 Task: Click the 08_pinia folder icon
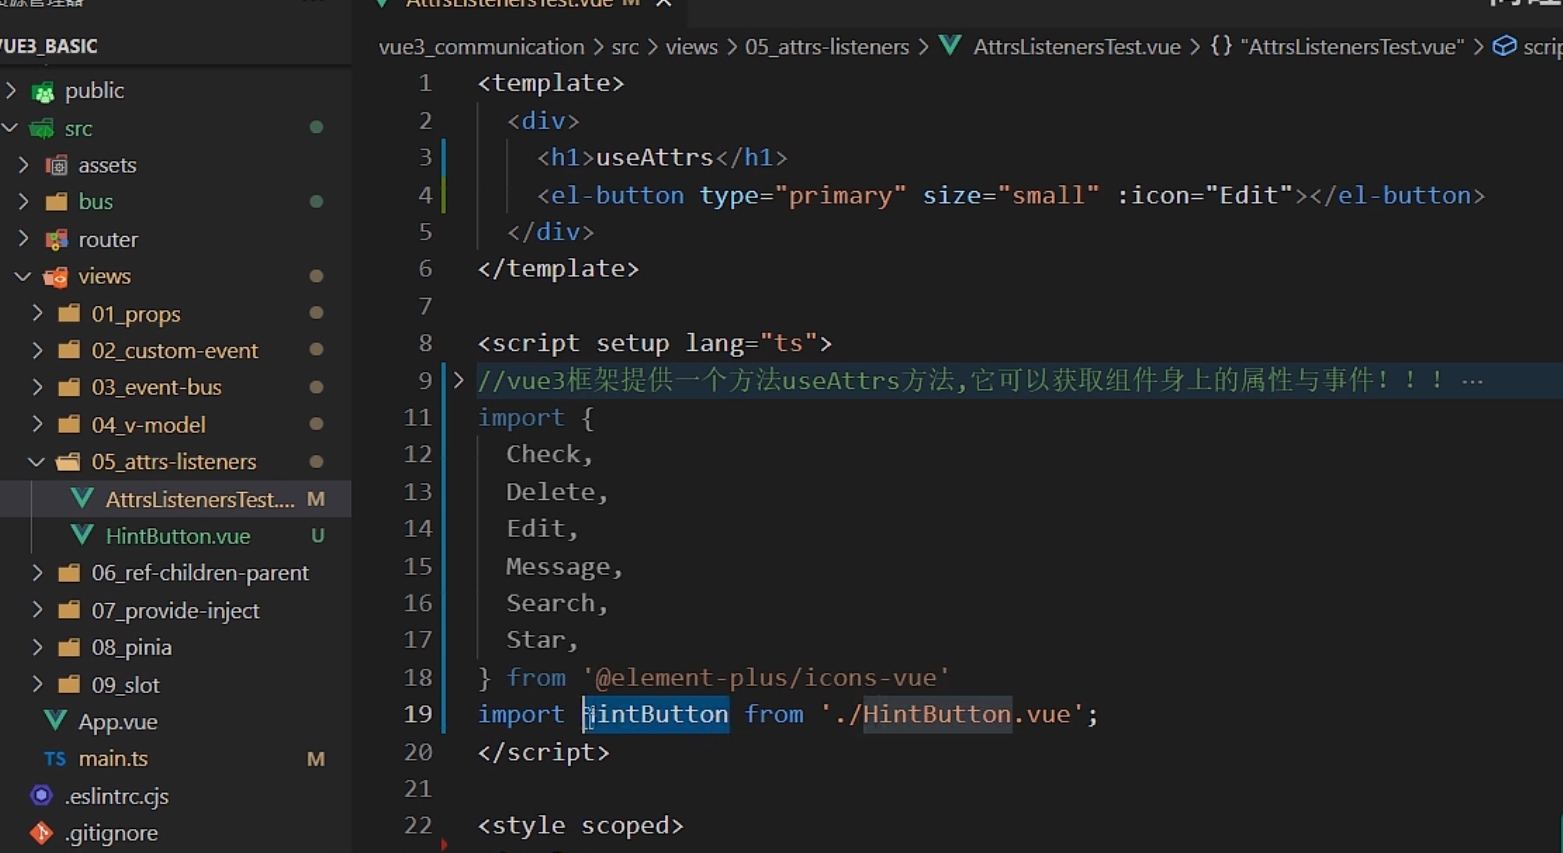tap(70, 647)
